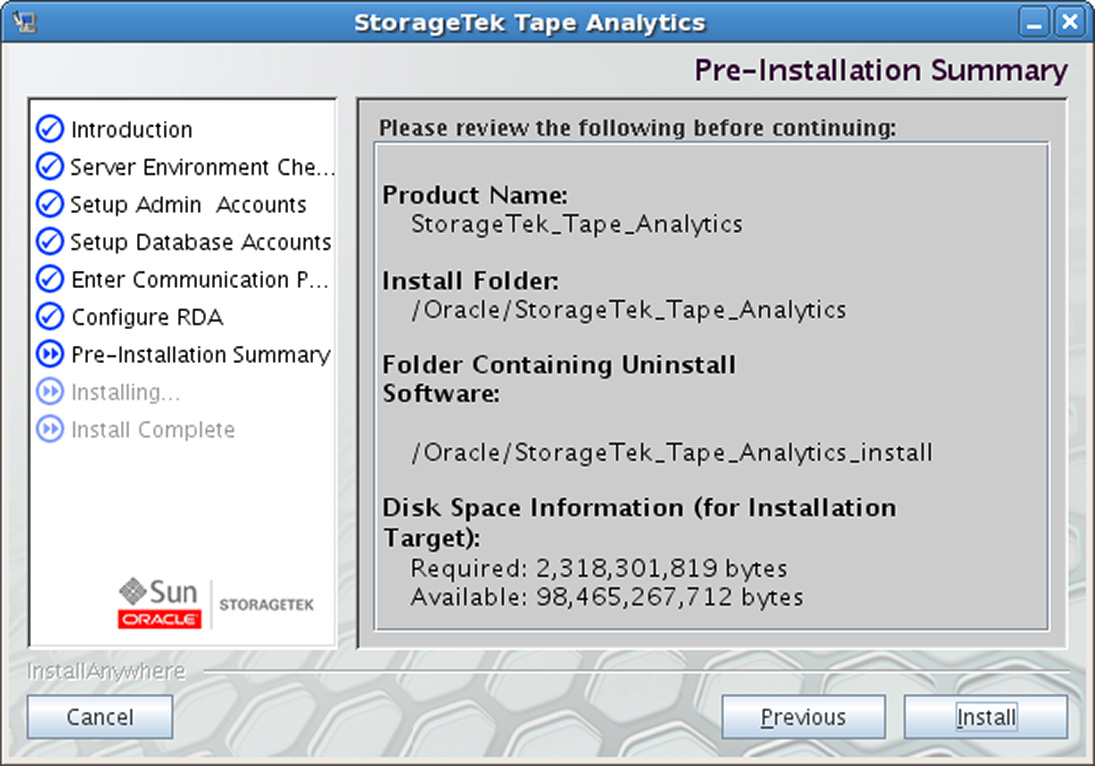Click the Introduction step checkmark icon
1095x766 pixels.
pos(50,129)
